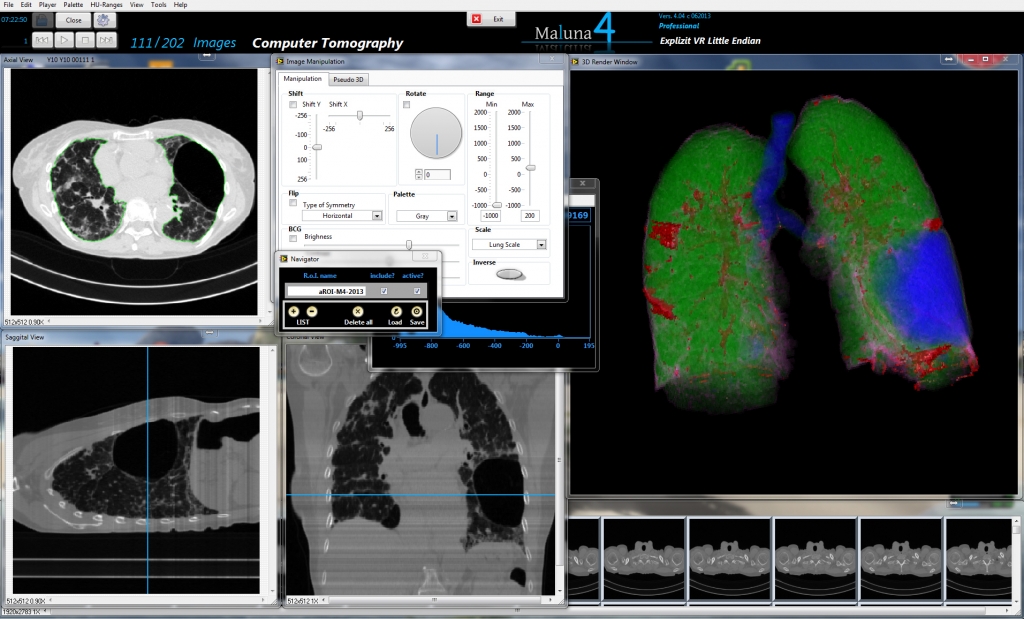Image resolution: width=1024 pixels, height=619 pixels.
Task: Switch to the Pseudo 3D tab
Action: pyautogui.click(x=349, y=78)
